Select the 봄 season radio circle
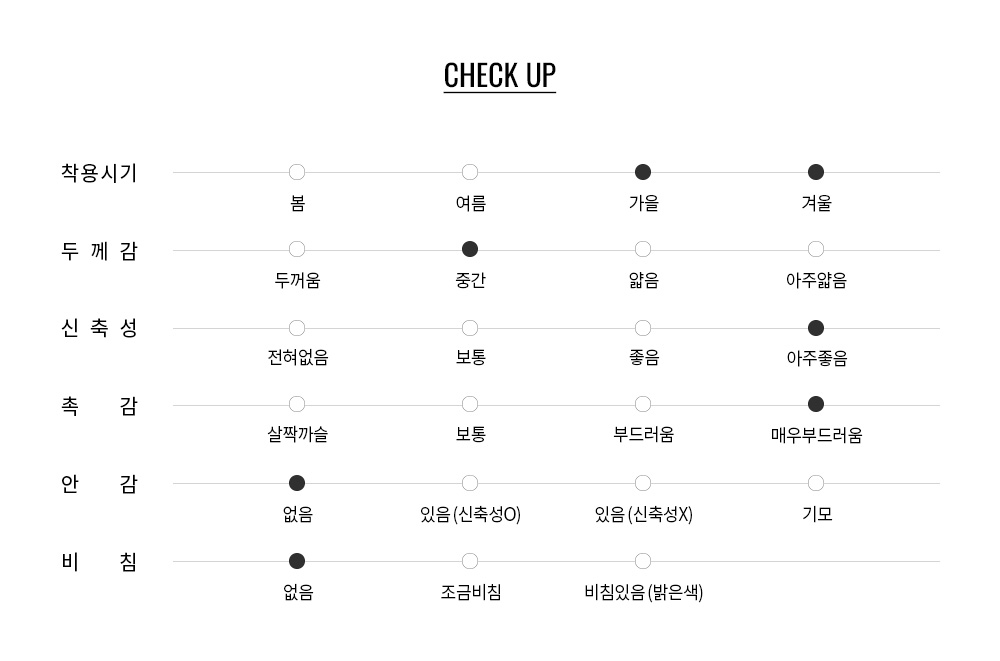1000x661 pixels. [x=297, y=172]
